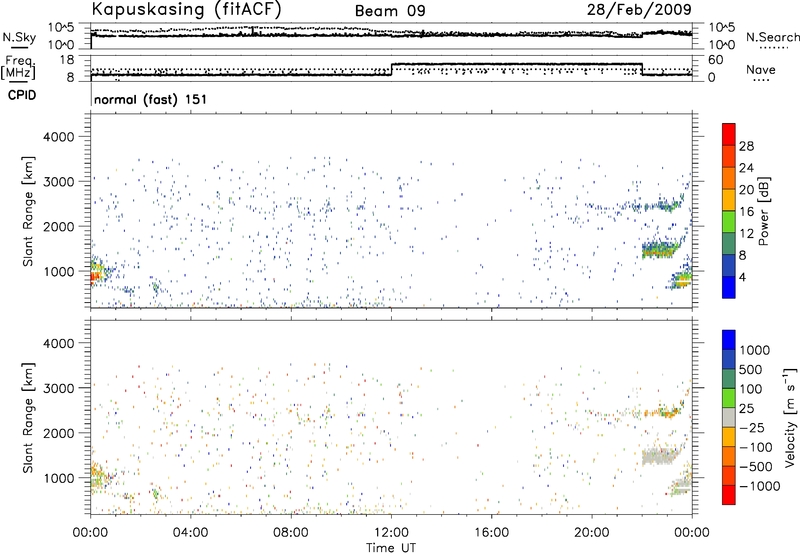Click the 'Freq. [MHz]' axis label

19,67
